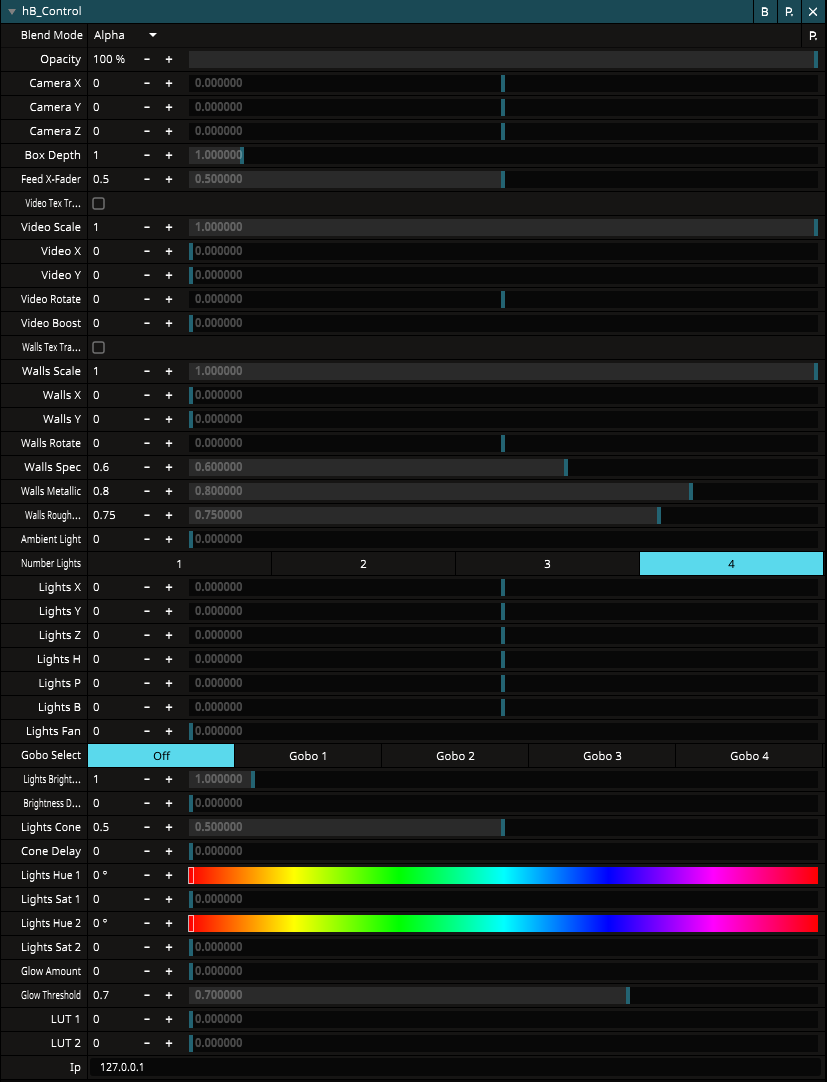Decrease Glow Threshold with minus button

[x=147, y=995]
